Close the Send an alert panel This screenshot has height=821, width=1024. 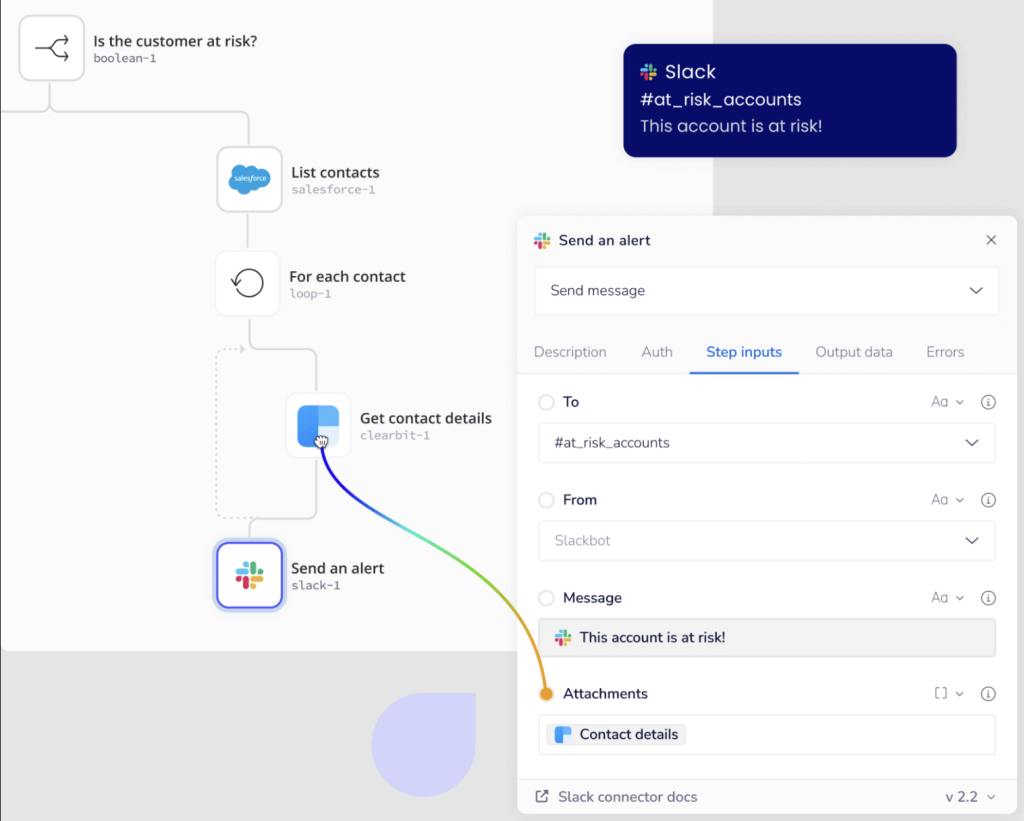coord(991,240)
